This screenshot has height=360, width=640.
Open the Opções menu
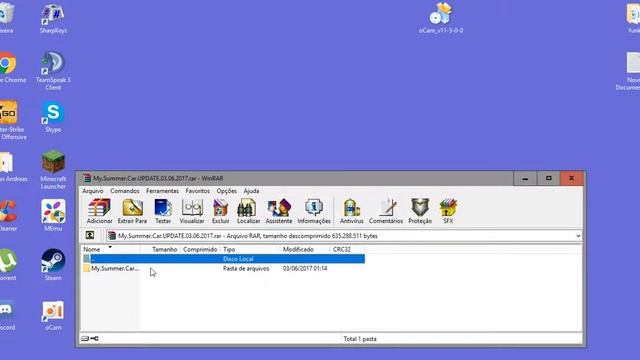(227, 191)
